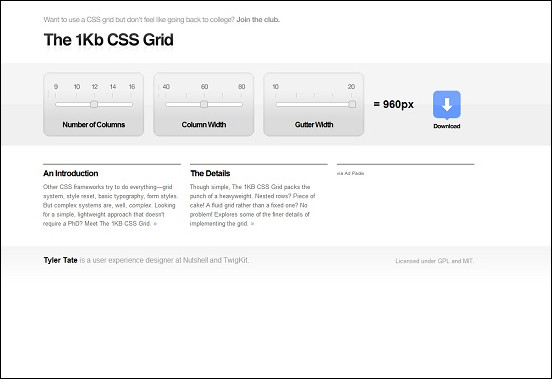Click 'Licensed under GPL and MIT.' text
The height and width of the screenshot is (379, 552).
434,261
